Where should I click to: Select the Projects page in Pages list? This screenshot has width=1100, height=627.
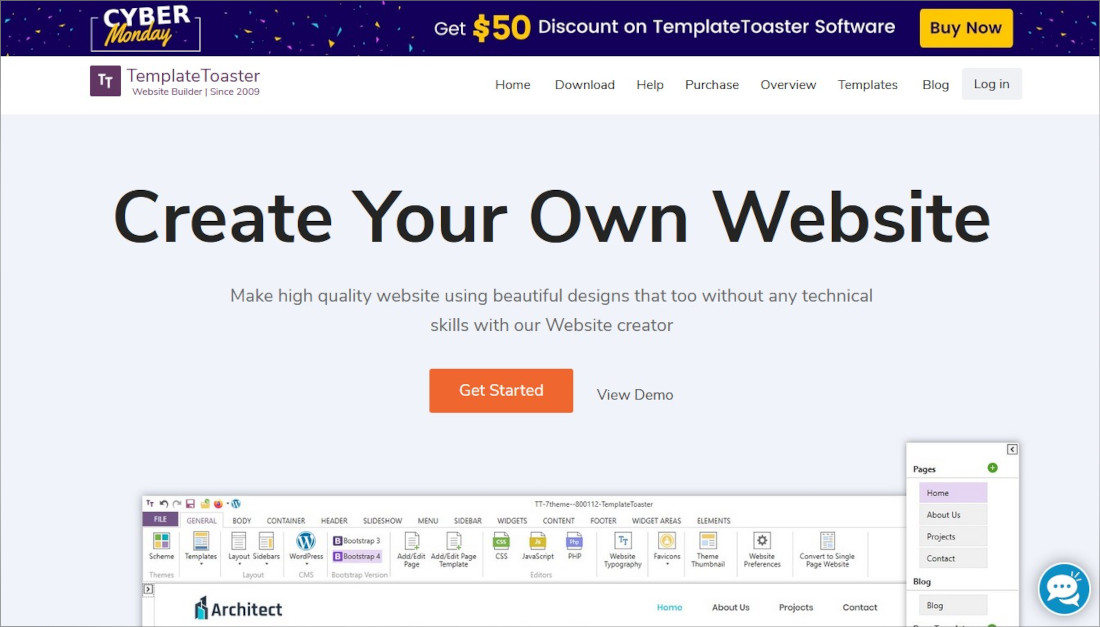953,537
